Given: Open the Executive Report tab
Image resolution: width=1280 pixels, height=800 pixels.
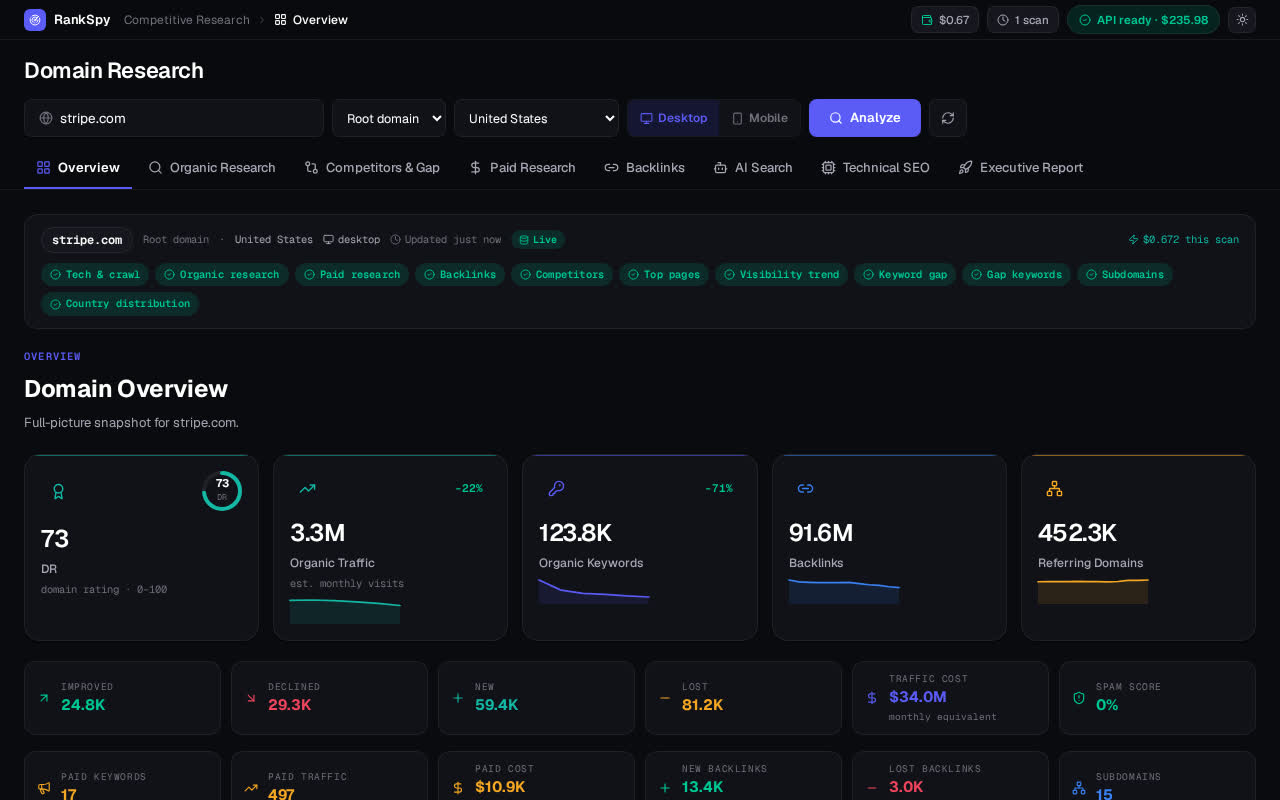Looking at the screenshot, I should click(1020, 168).
